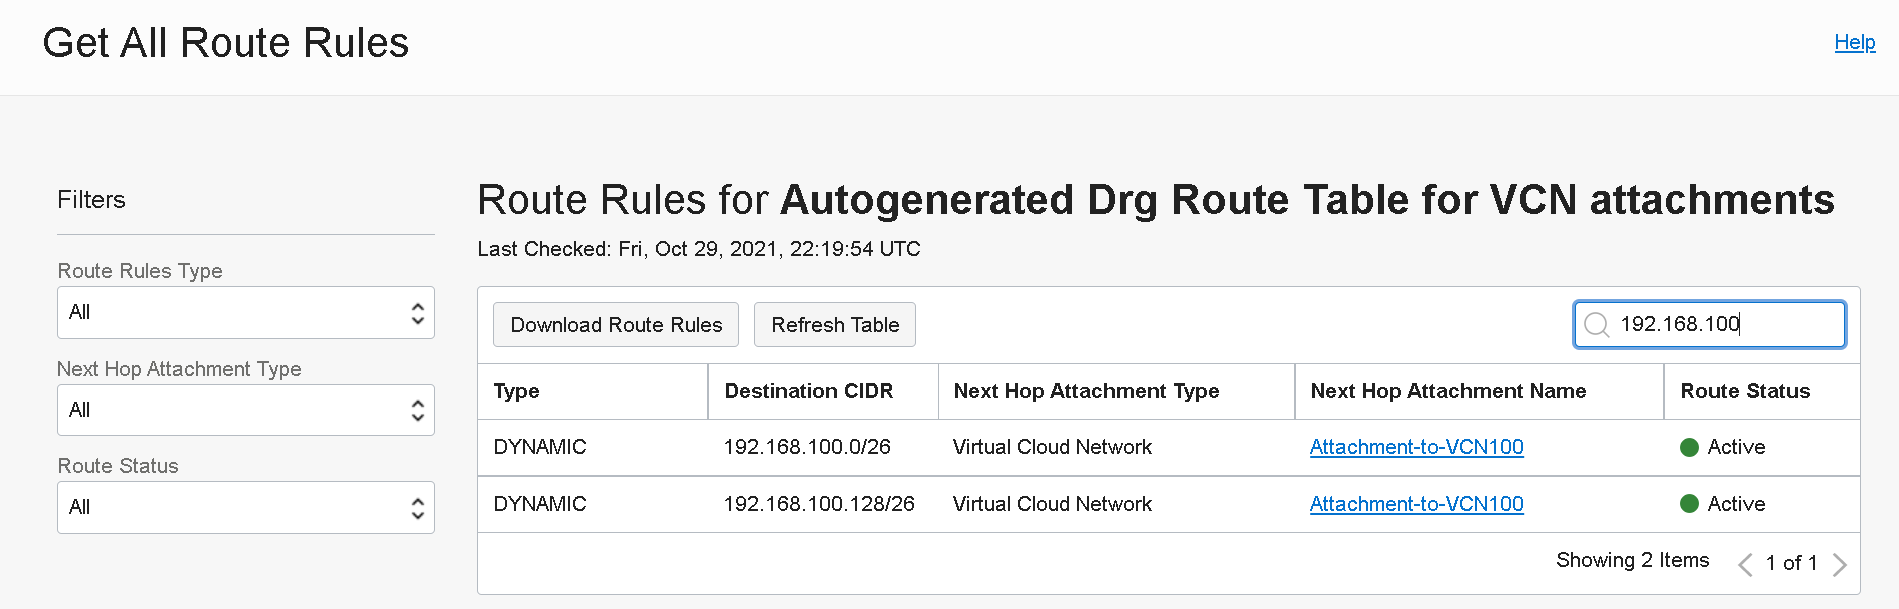
Task: Sort by Destination CIDR column header
Action: click(808, 391)
